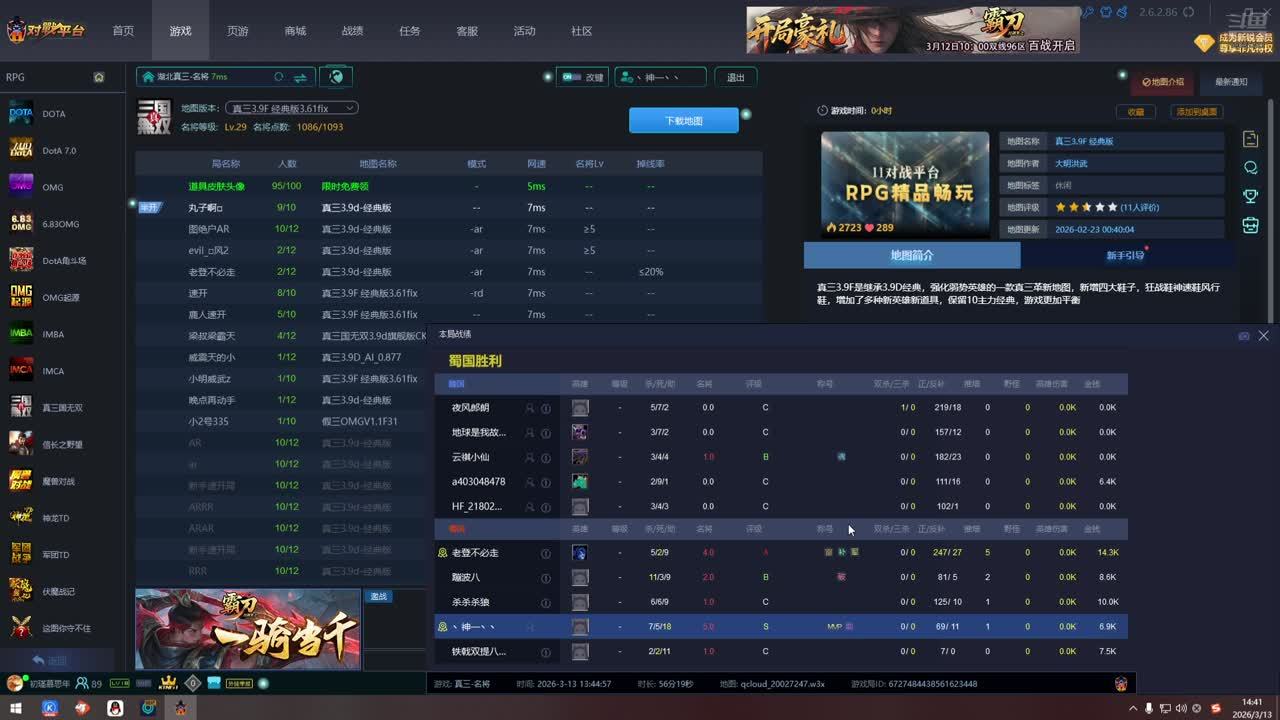Open the trophy icon in right rail
The image size is (1280, 720).
[1250, 196]
